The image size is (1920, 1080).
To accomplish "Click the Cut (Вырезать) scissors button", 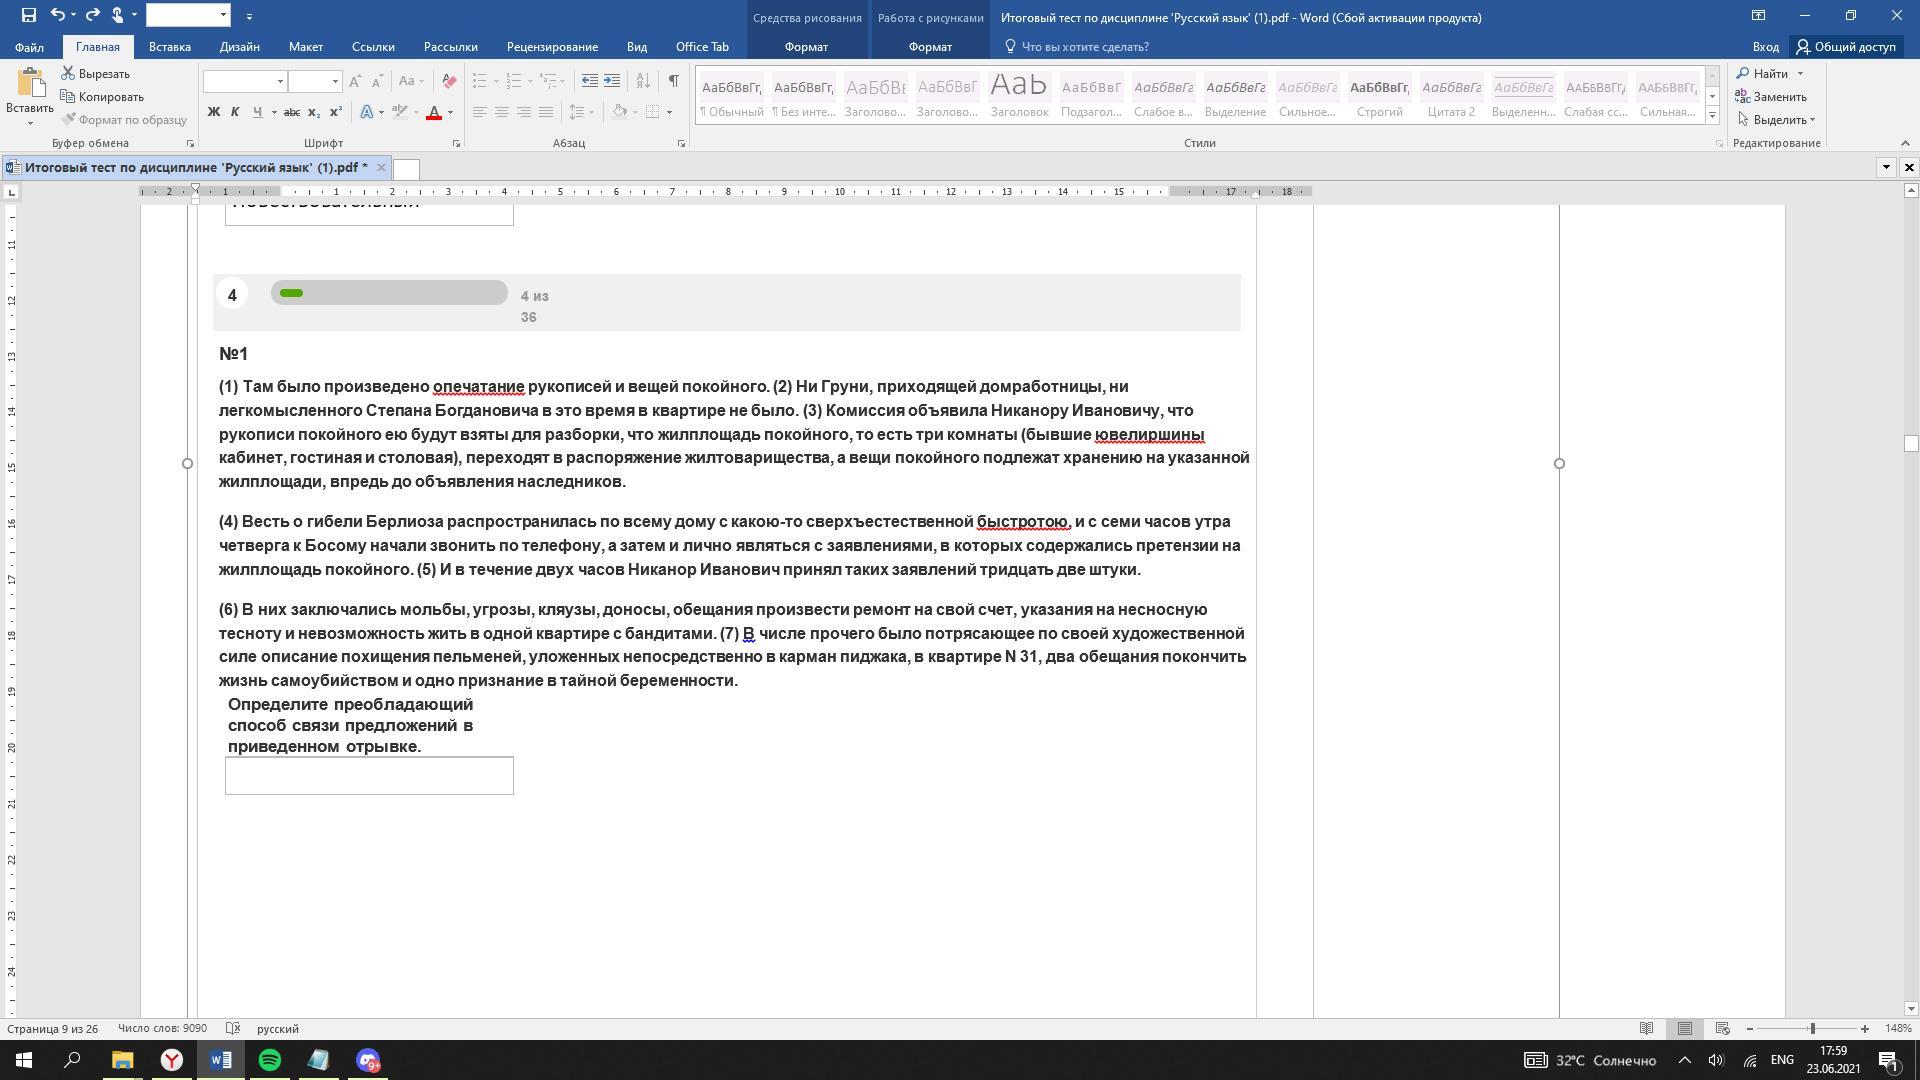I will pos(96,74).
